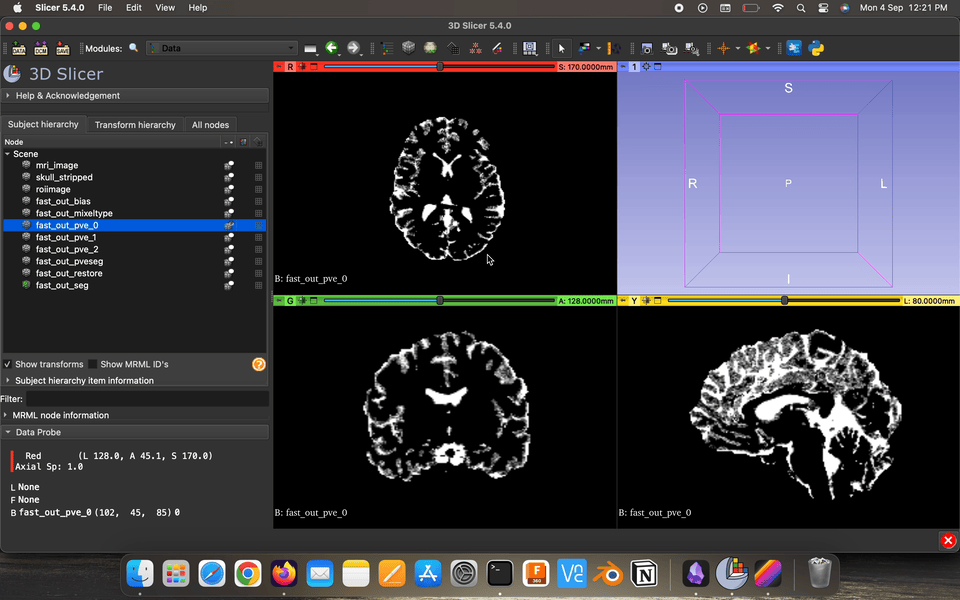Collapse the Data Probe section

click(x=135, y=432)
